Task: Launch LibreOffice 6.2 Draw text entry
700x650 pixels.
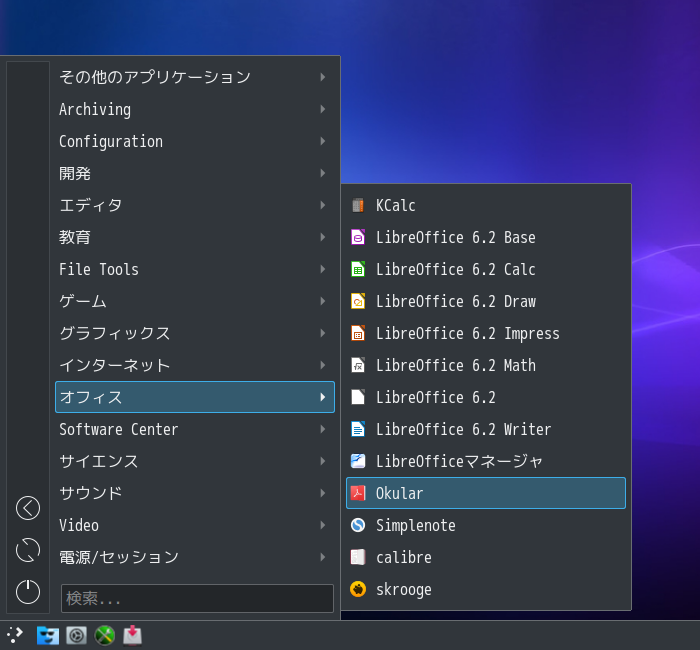Action: tap(455, 301)
